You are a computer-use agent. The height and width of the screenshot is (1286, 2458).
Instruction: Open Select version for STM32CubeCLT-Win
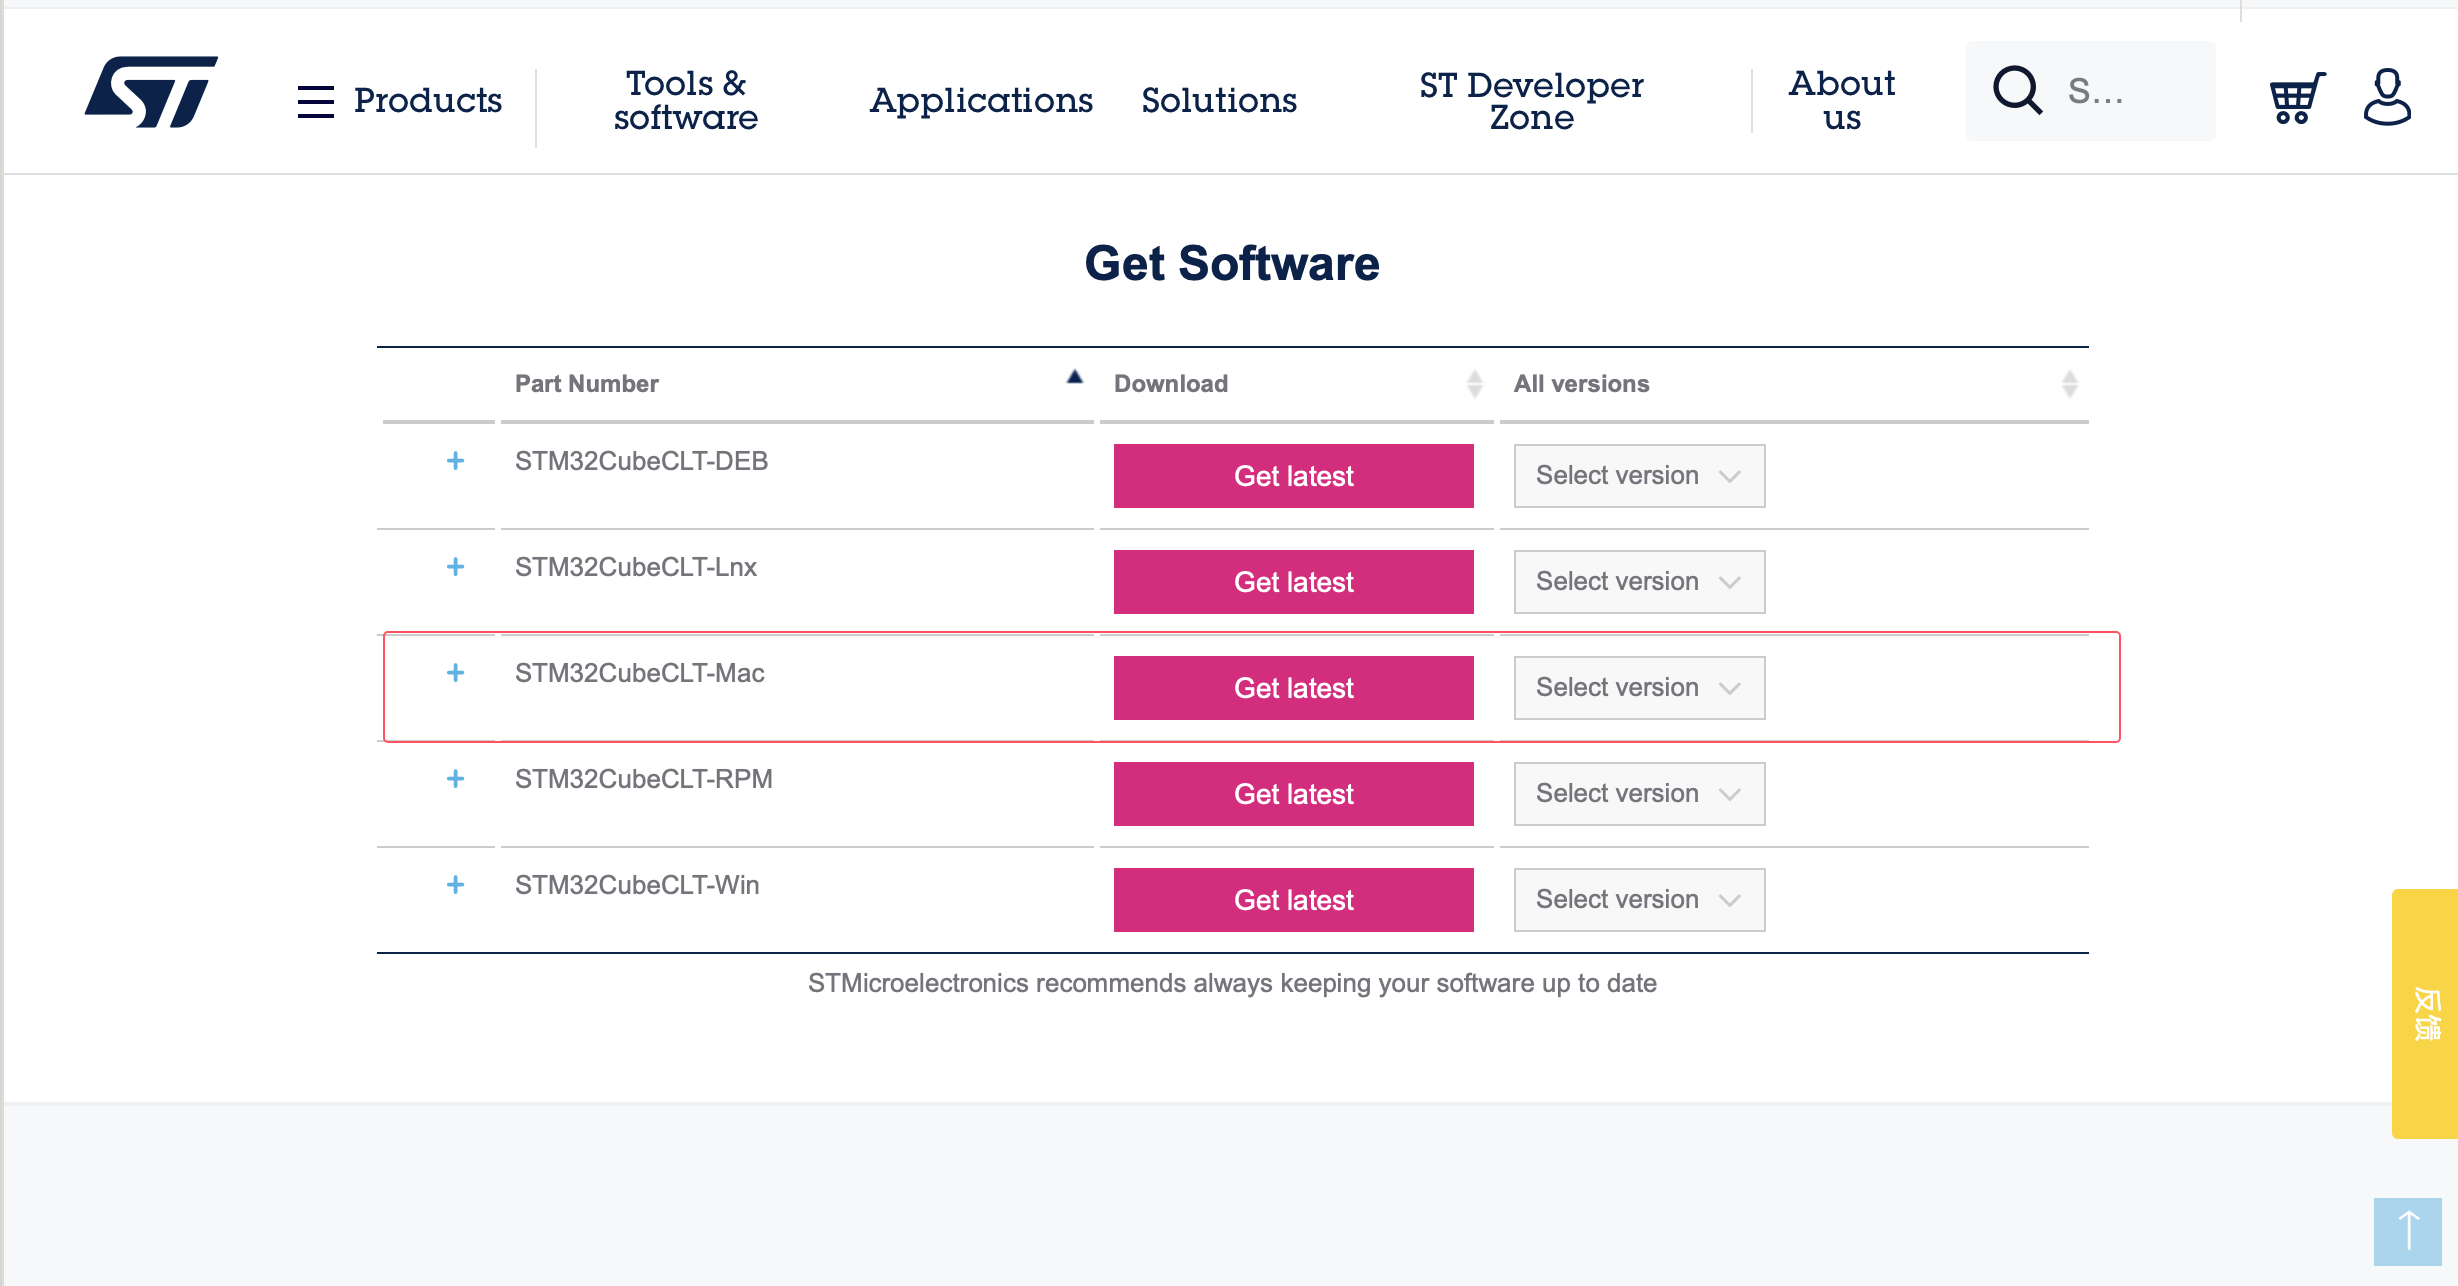1640,900
